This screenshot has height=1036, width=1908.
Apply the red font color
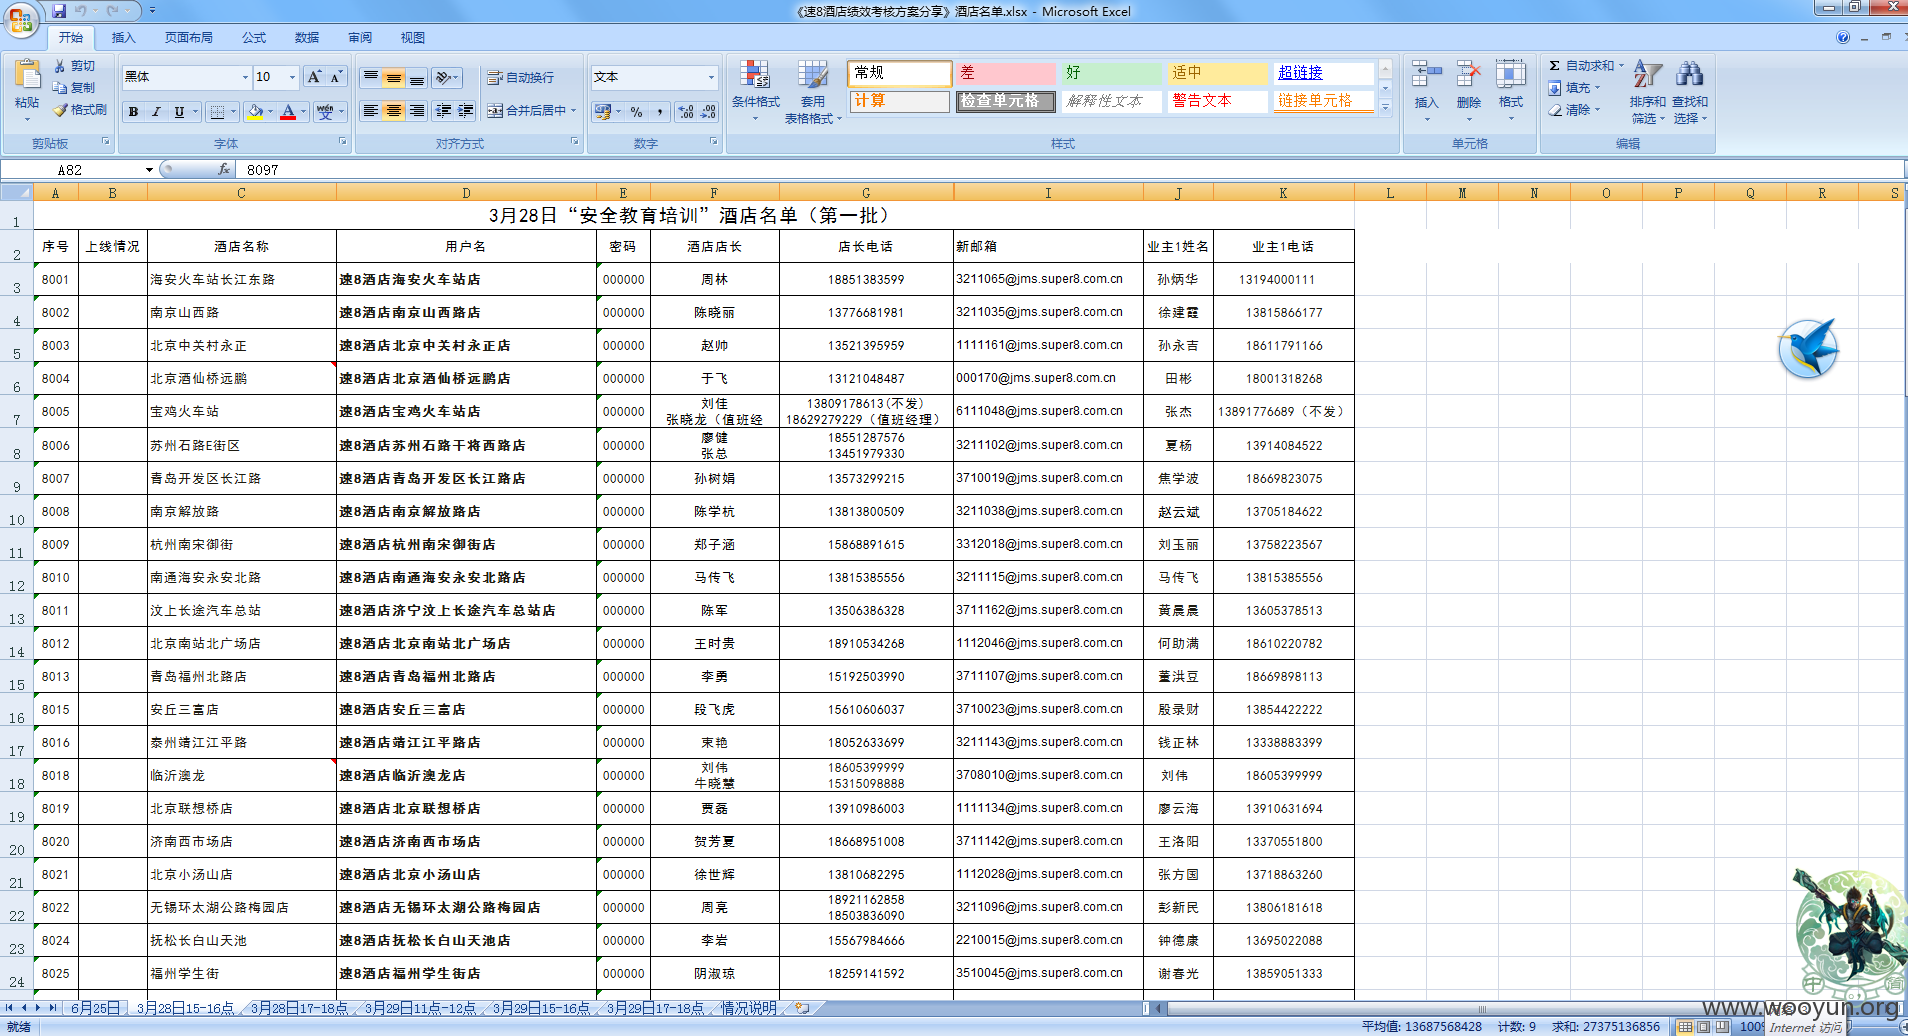[x=288, y=112]
